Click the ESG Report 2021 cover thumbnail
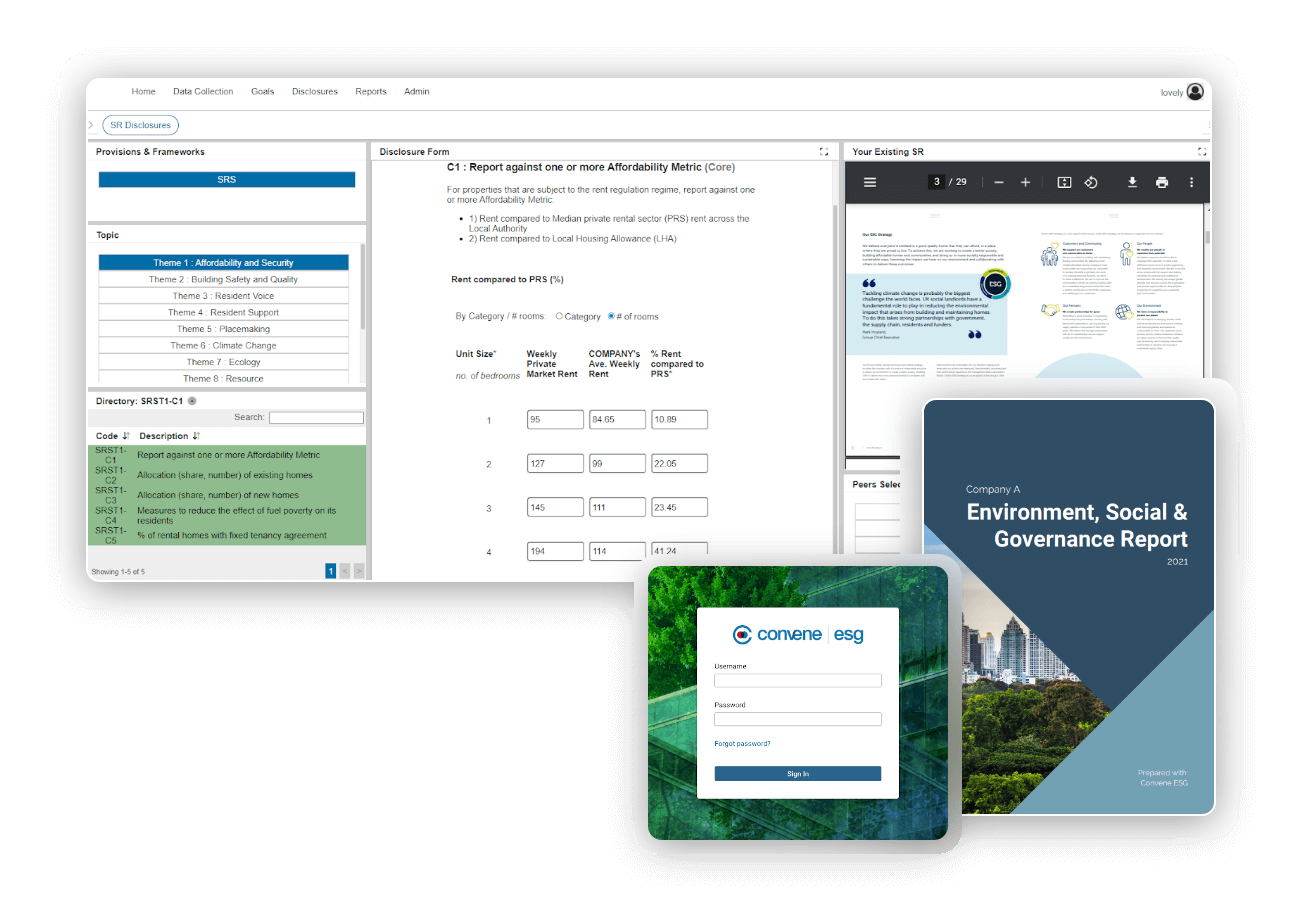Image resolution: width=1298 pixels, height=920 pixels. coord(1069,607)
